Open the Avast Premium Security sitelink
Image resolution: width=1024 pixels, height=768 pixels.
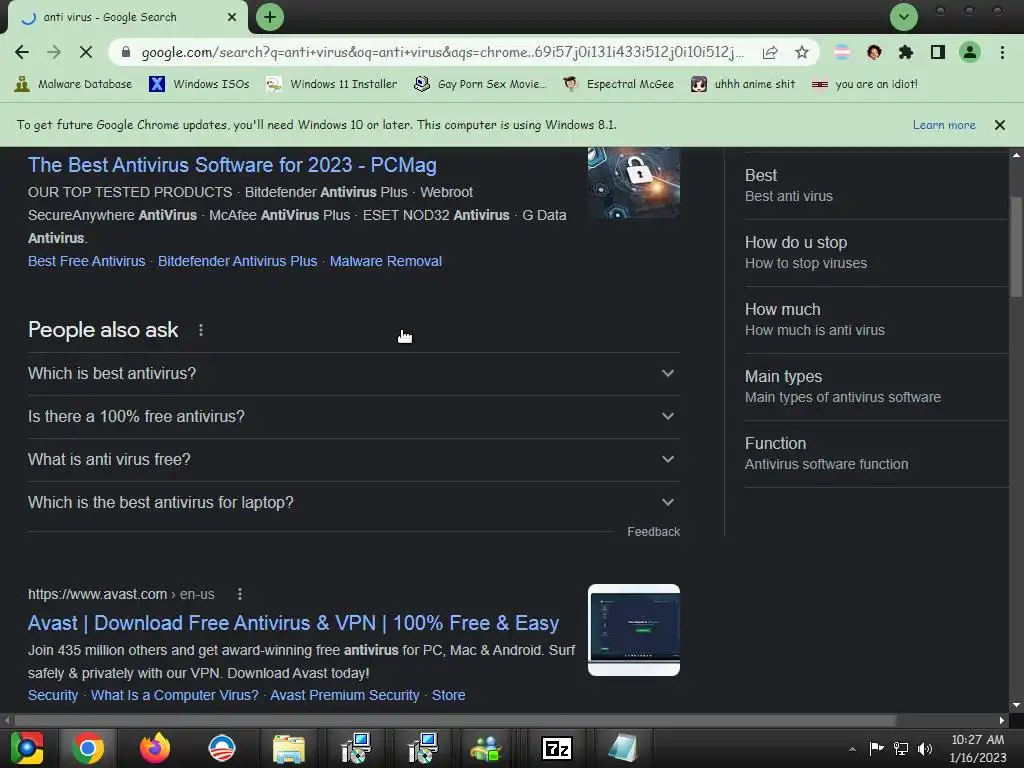coord(344,696)
